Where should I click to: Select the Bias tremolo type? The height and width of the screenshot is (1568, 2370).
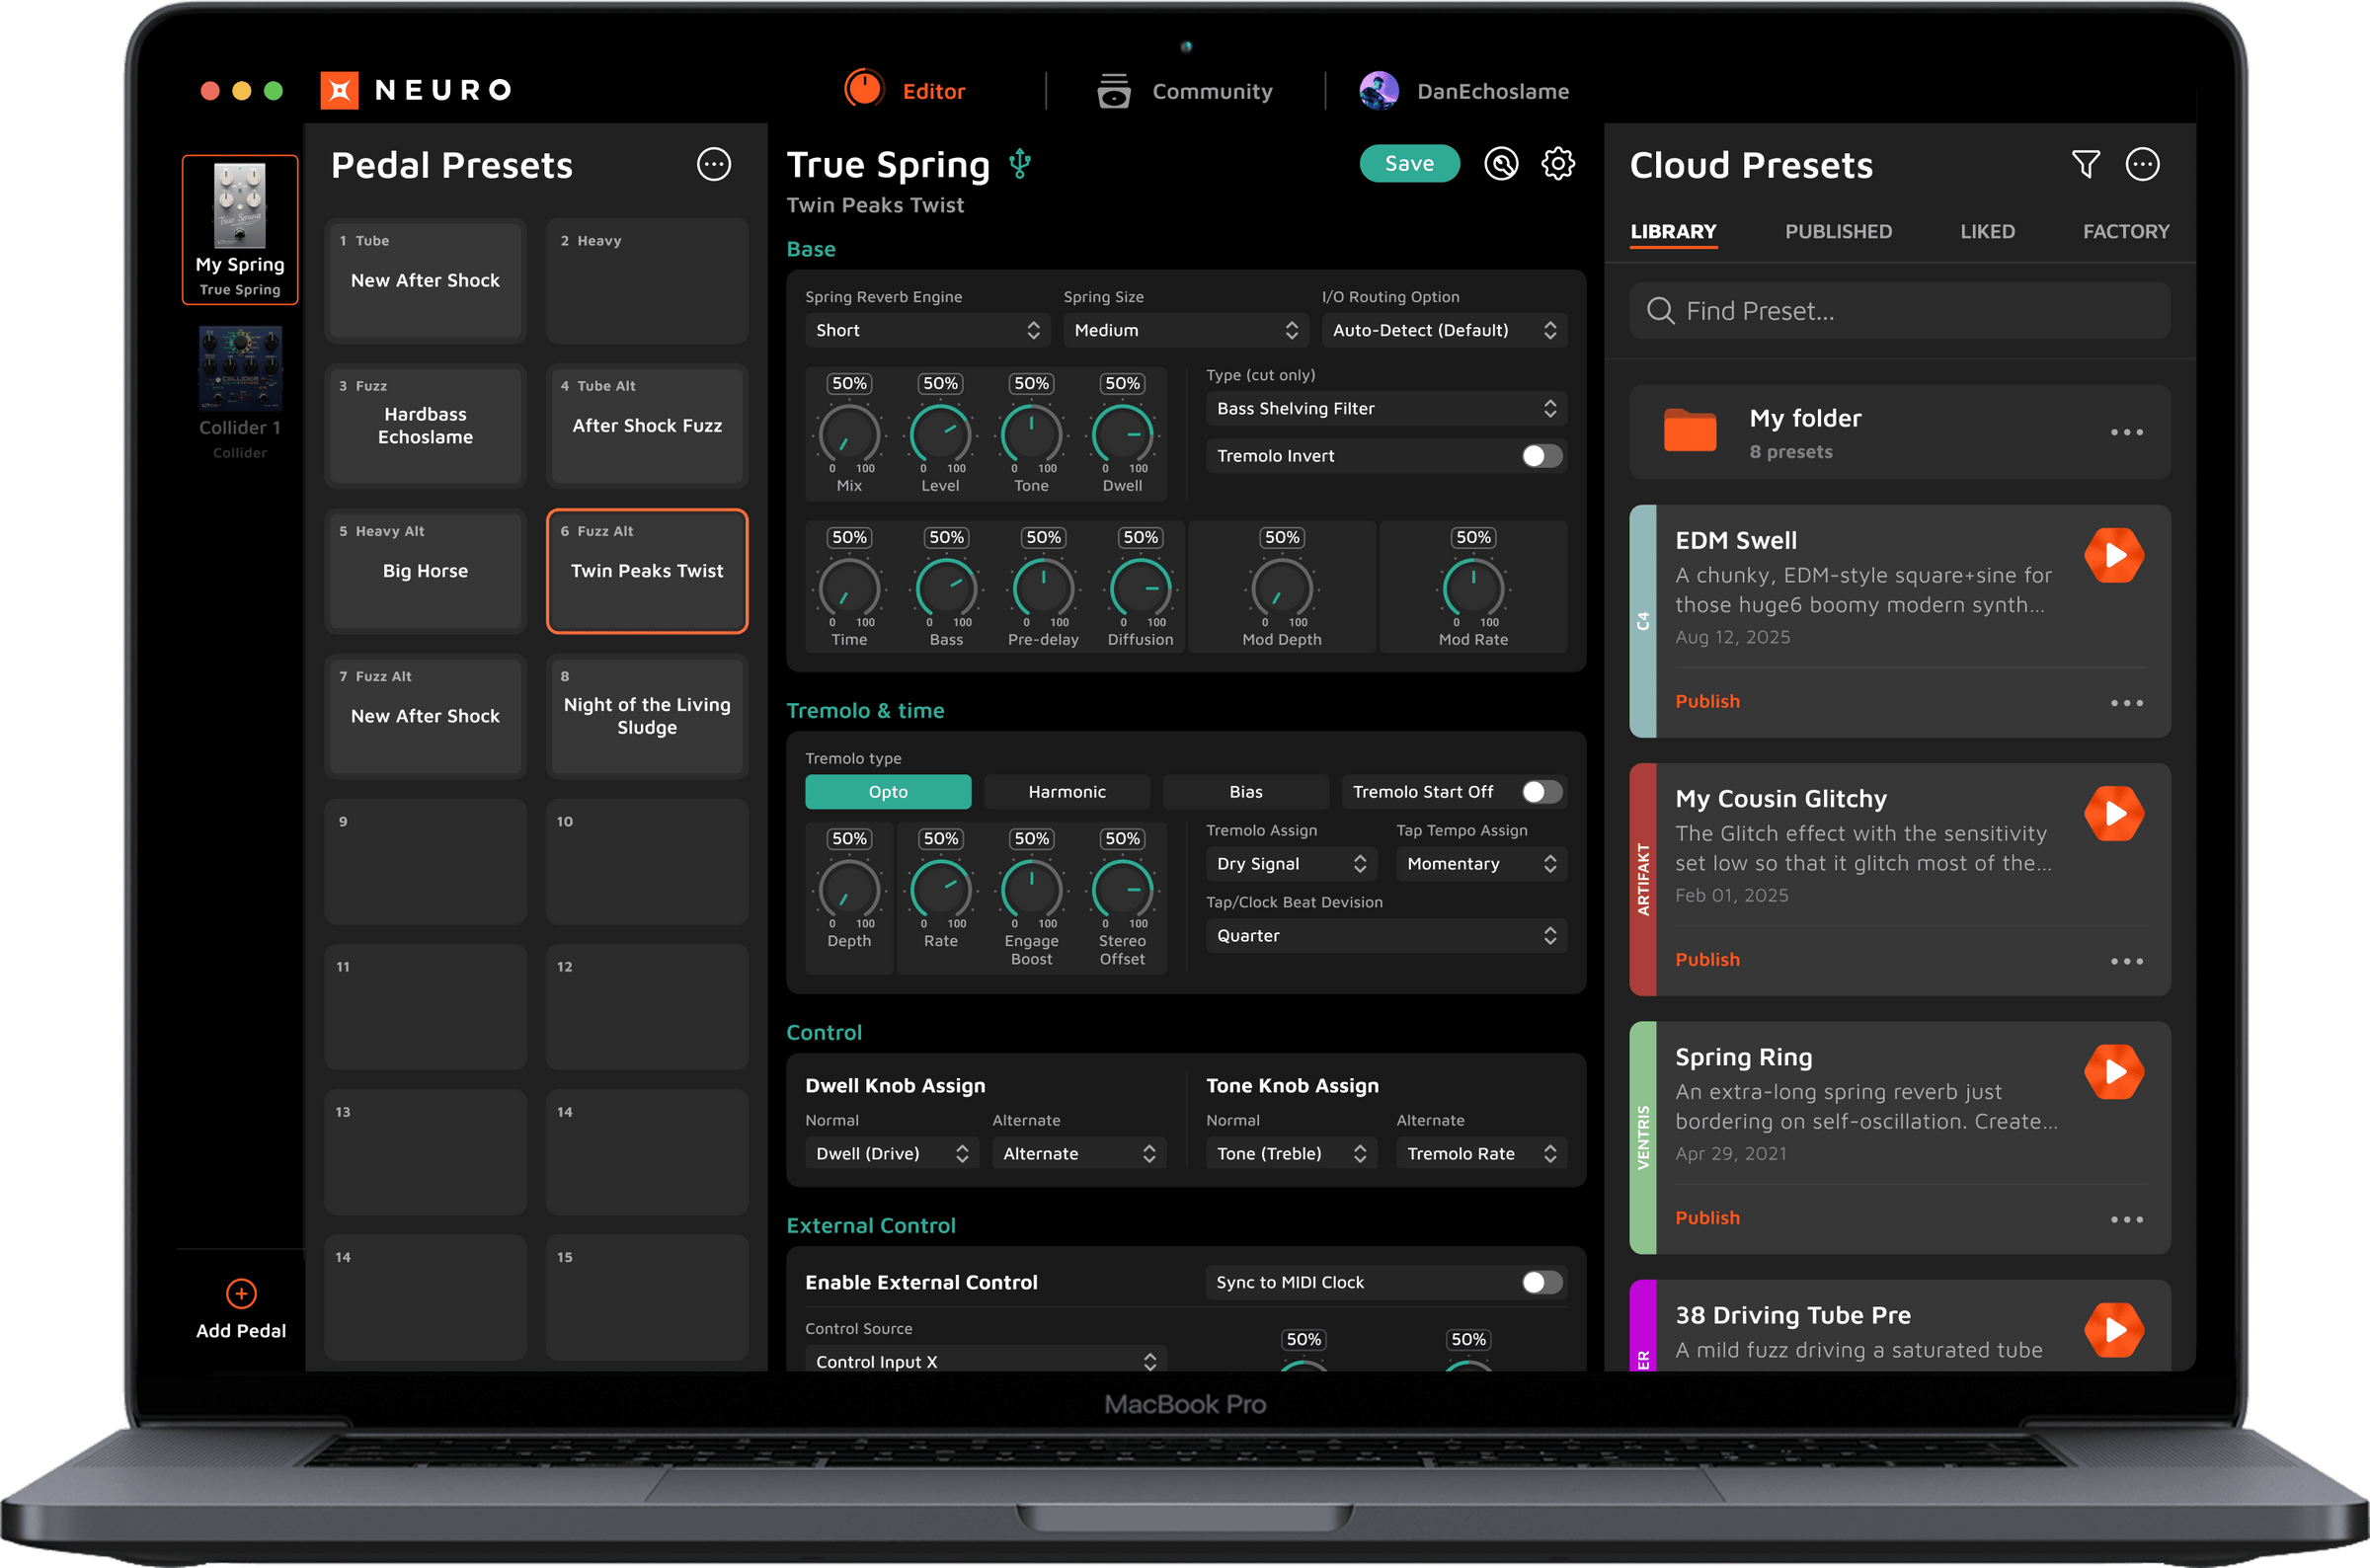(x=1245, y=792)
